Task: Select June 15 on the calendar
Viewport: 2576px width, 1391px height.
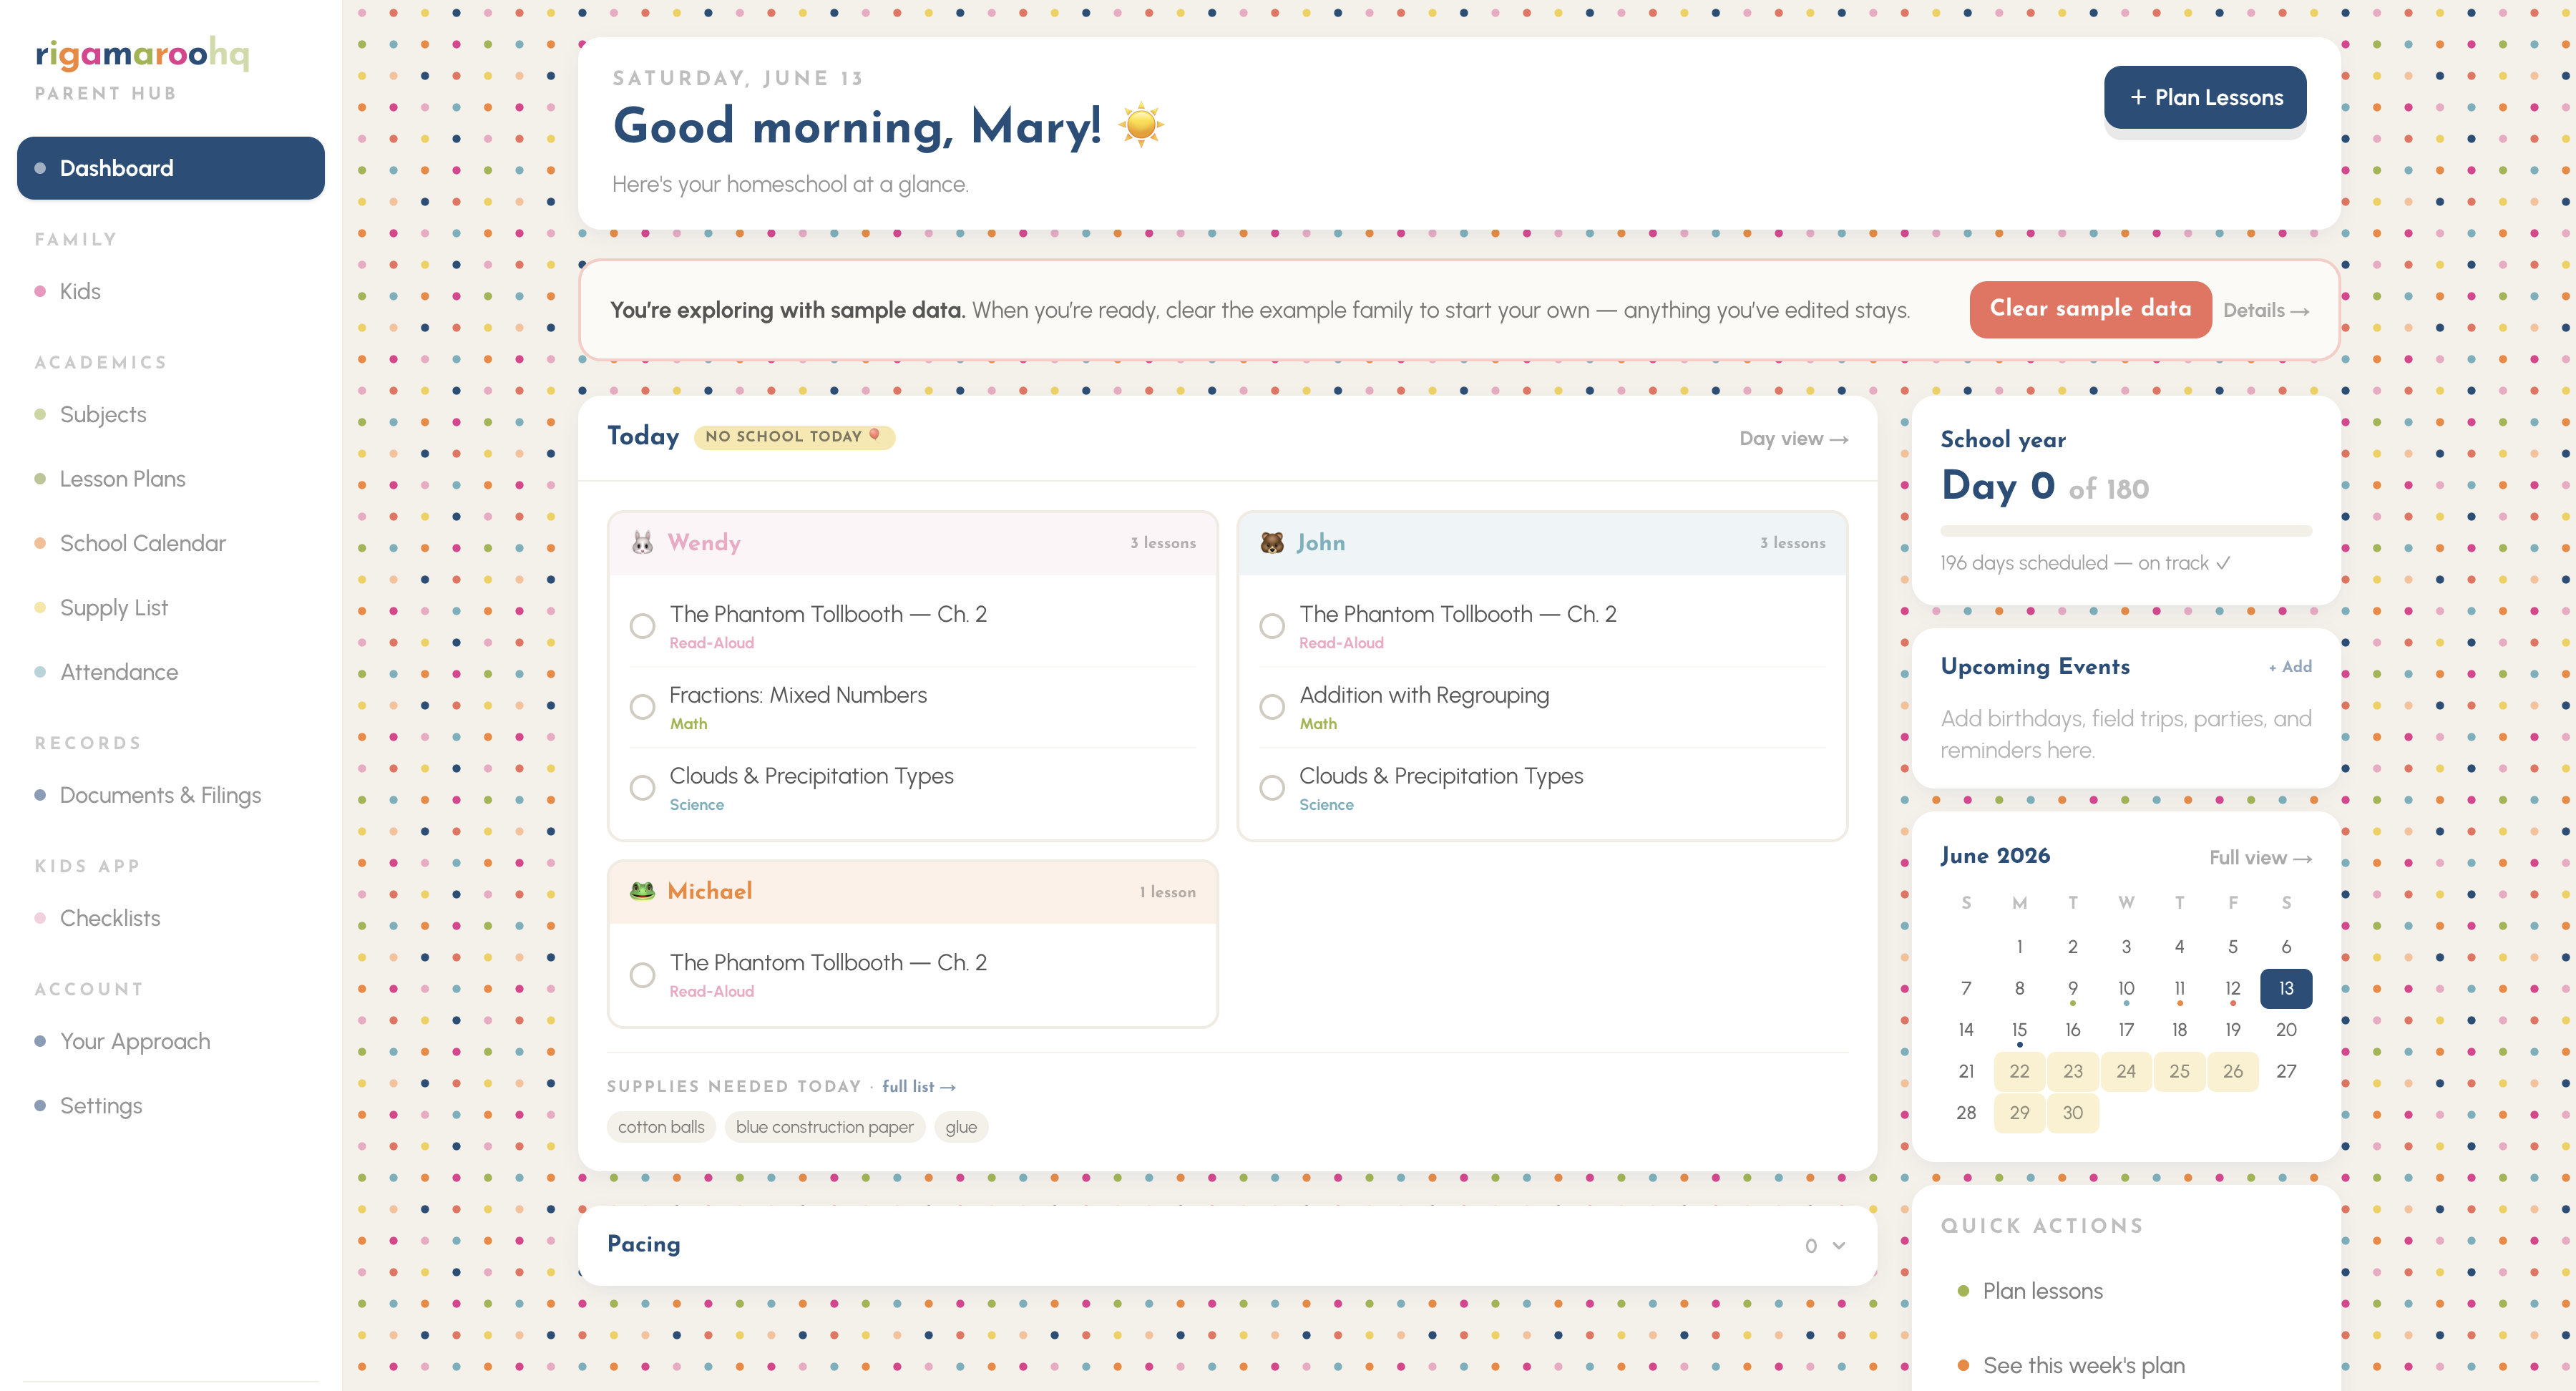Action: coord(2019,1030)
